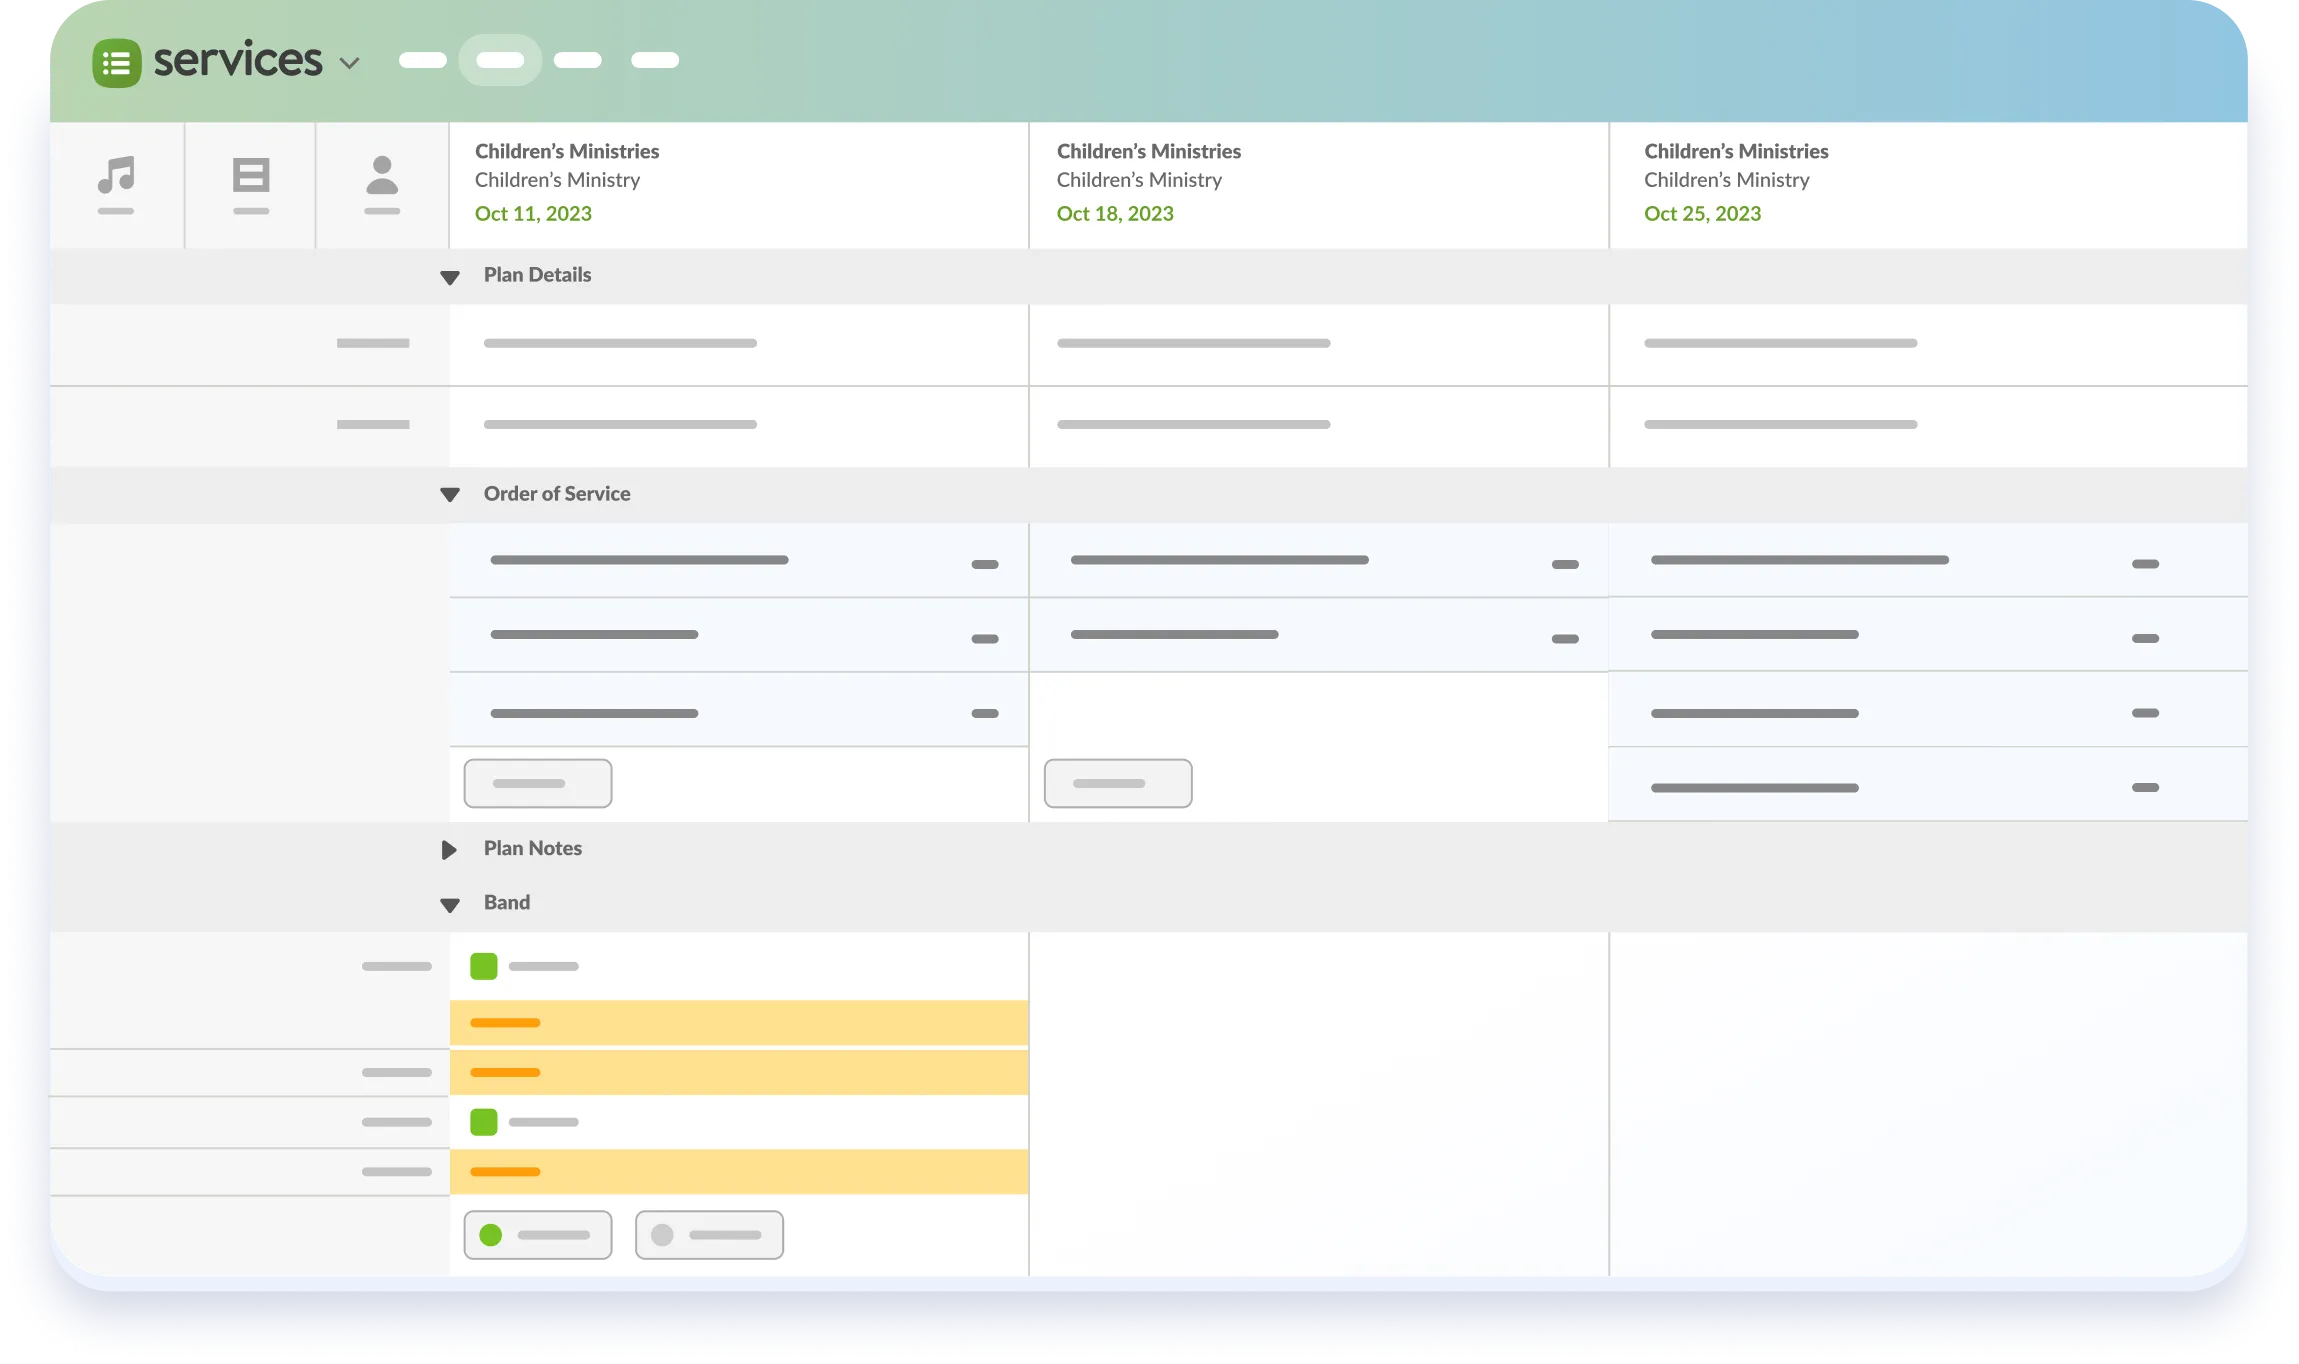
Task: Toggle the gray dot filter button
Action: point(709,1235)
